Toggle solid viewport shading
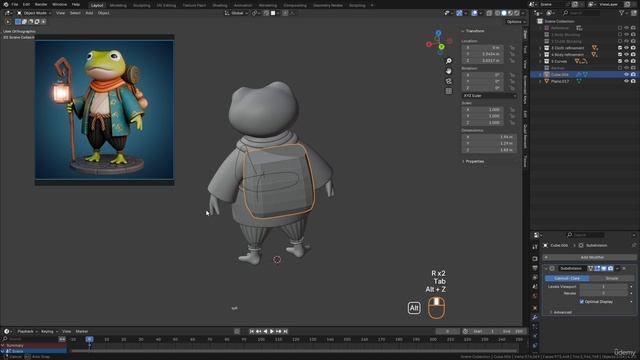This screenshot has width=640, height=360. pos(504,13)
